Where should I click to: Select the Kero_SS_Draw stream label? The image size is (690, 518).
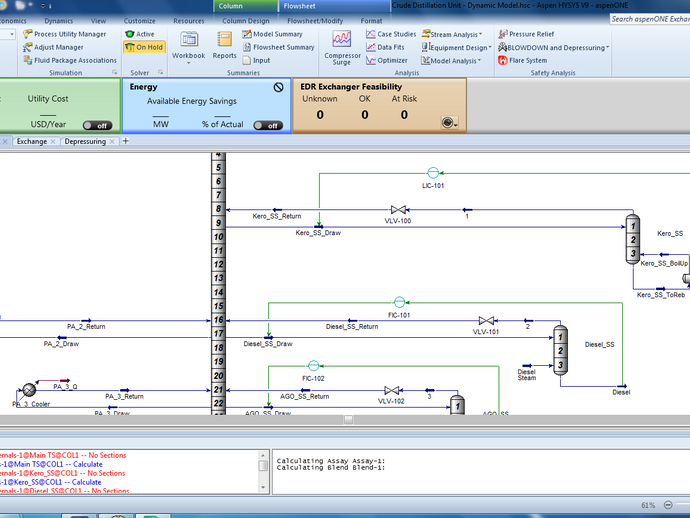(x=318, y=233)
